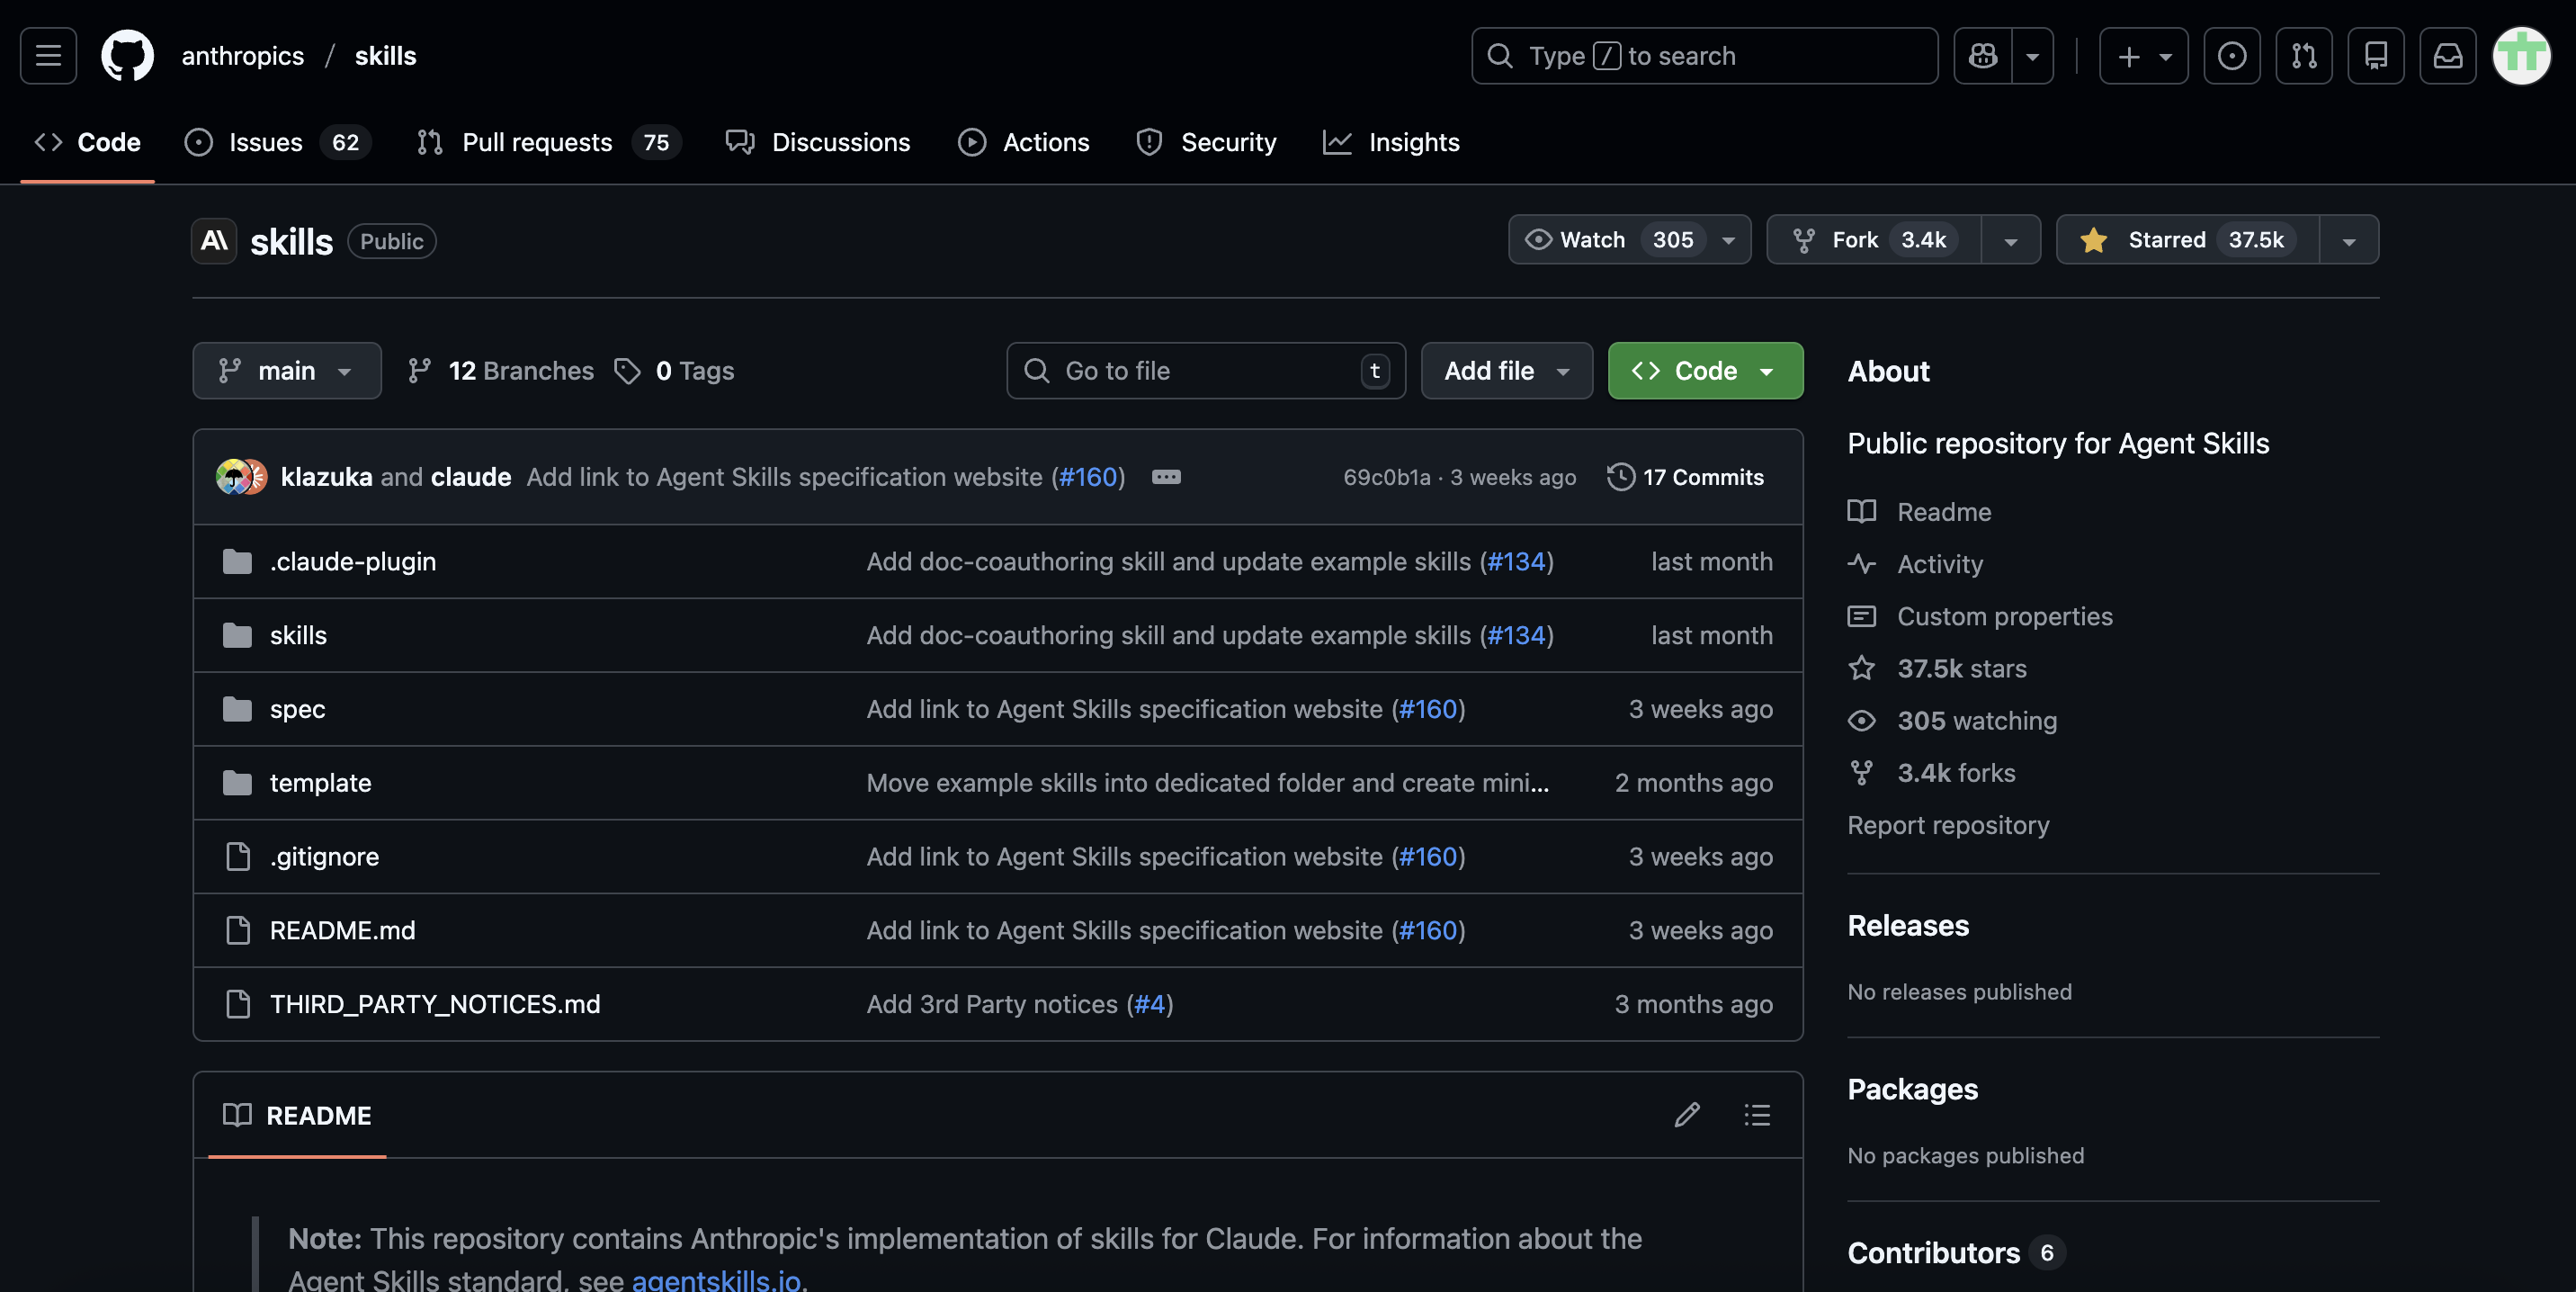2576x1292 pixels.
Task: Open your pull requests from header icon
Action: [2304, 56]
